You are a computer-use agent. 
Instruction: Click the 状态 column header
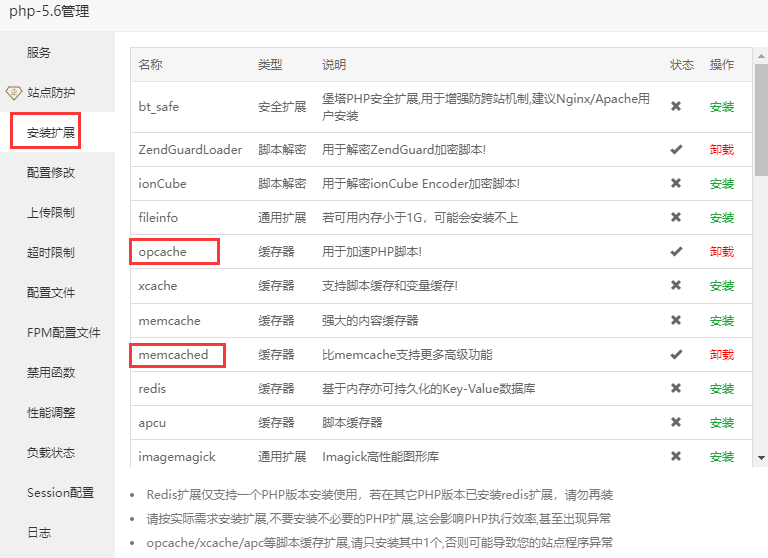(682, 64)
